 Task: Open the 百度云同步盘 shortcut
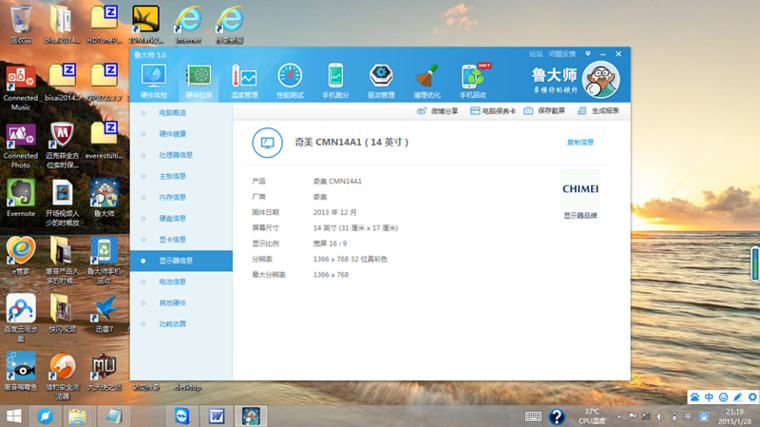tap(20, 318)
